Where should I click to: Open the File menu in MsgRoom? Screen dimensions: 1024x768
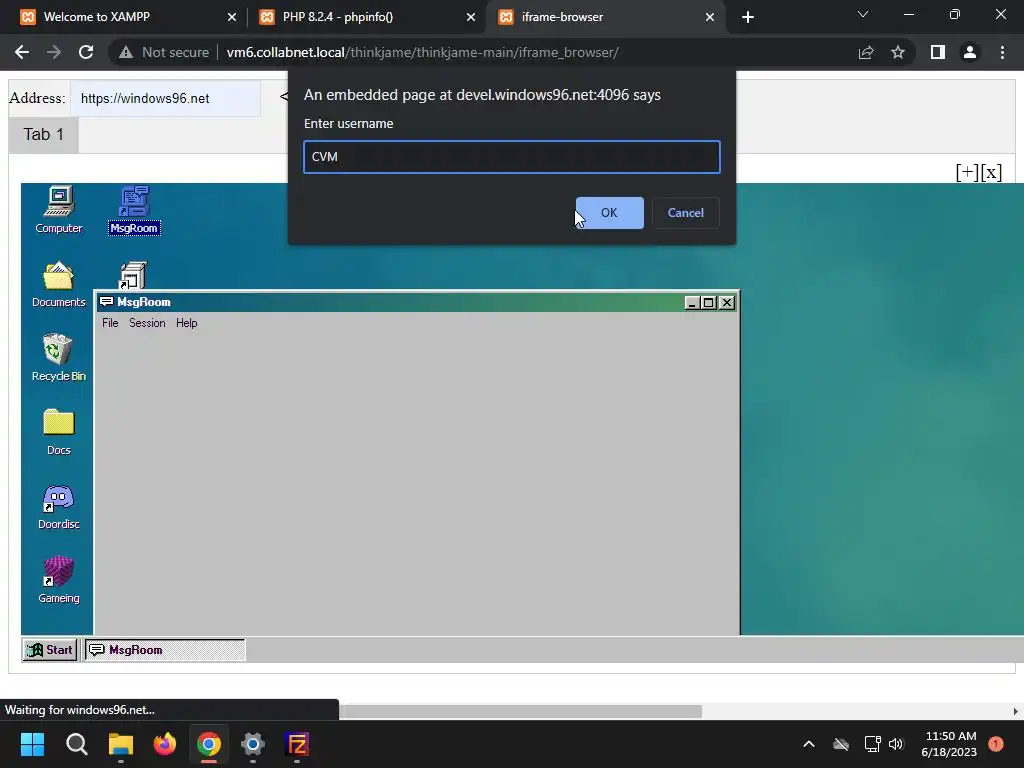tap(110, 323)
